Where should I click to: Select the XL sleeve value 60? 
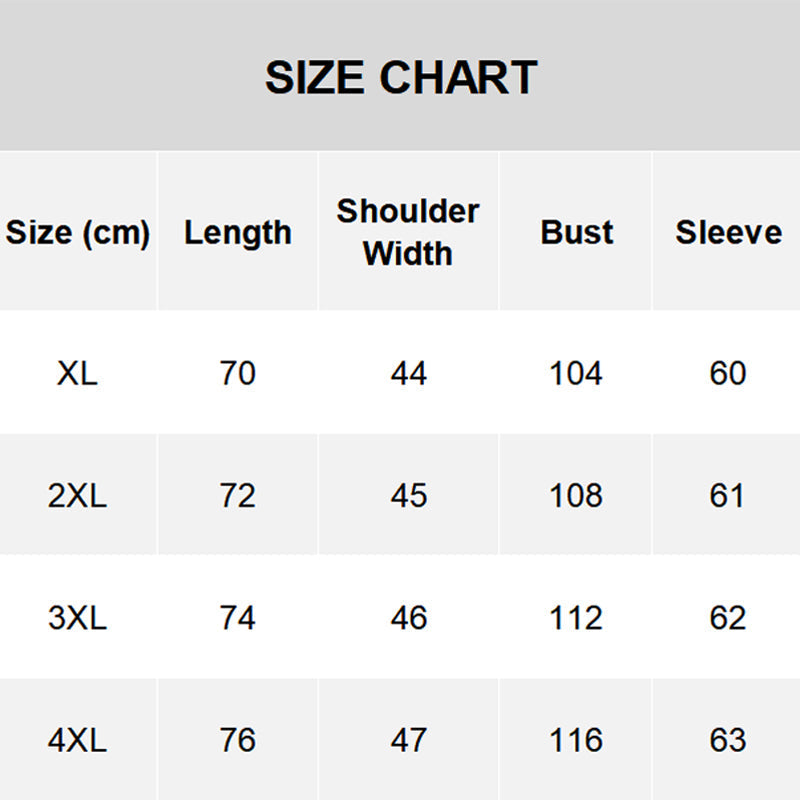(728, 373)
